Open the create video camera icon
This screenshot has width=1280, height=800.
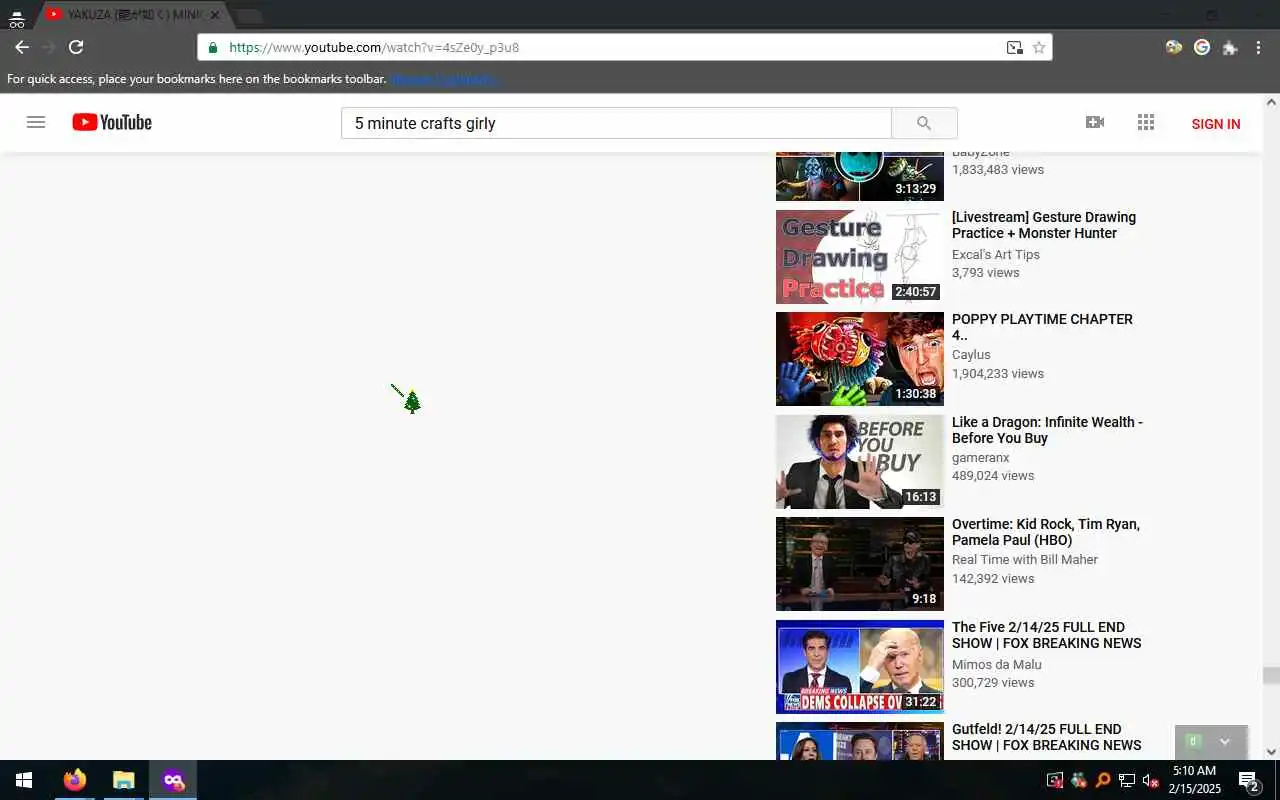pos(1095,122)
